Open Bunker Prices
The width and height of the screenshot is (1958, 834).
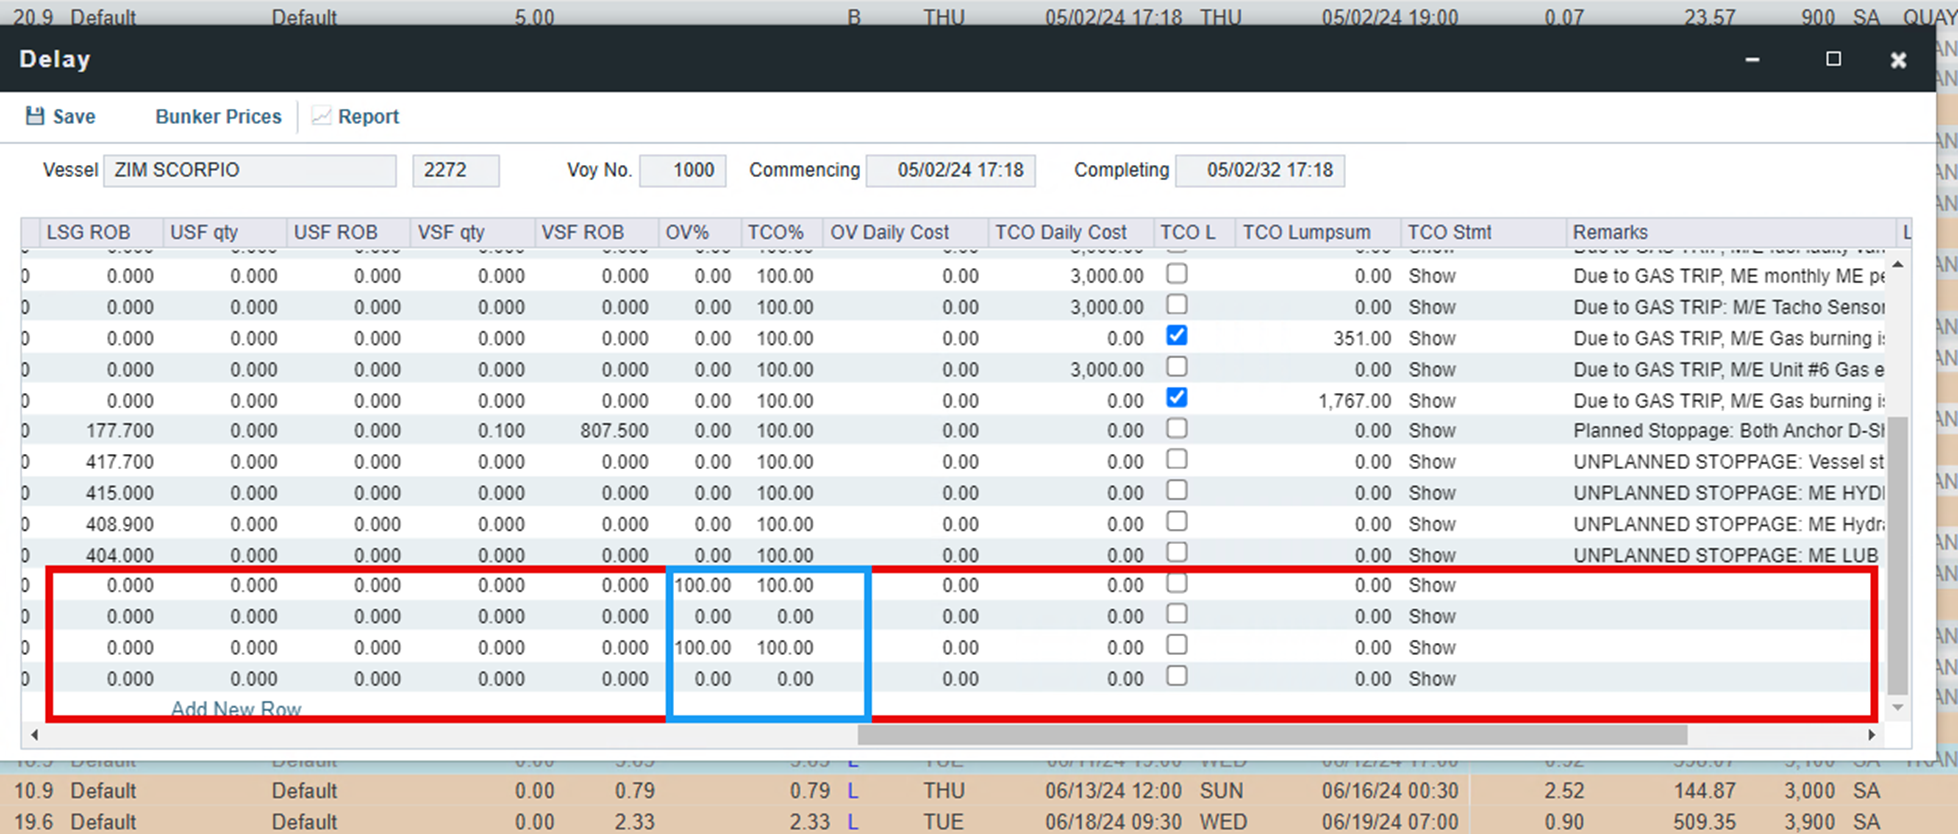coord(218,117)
